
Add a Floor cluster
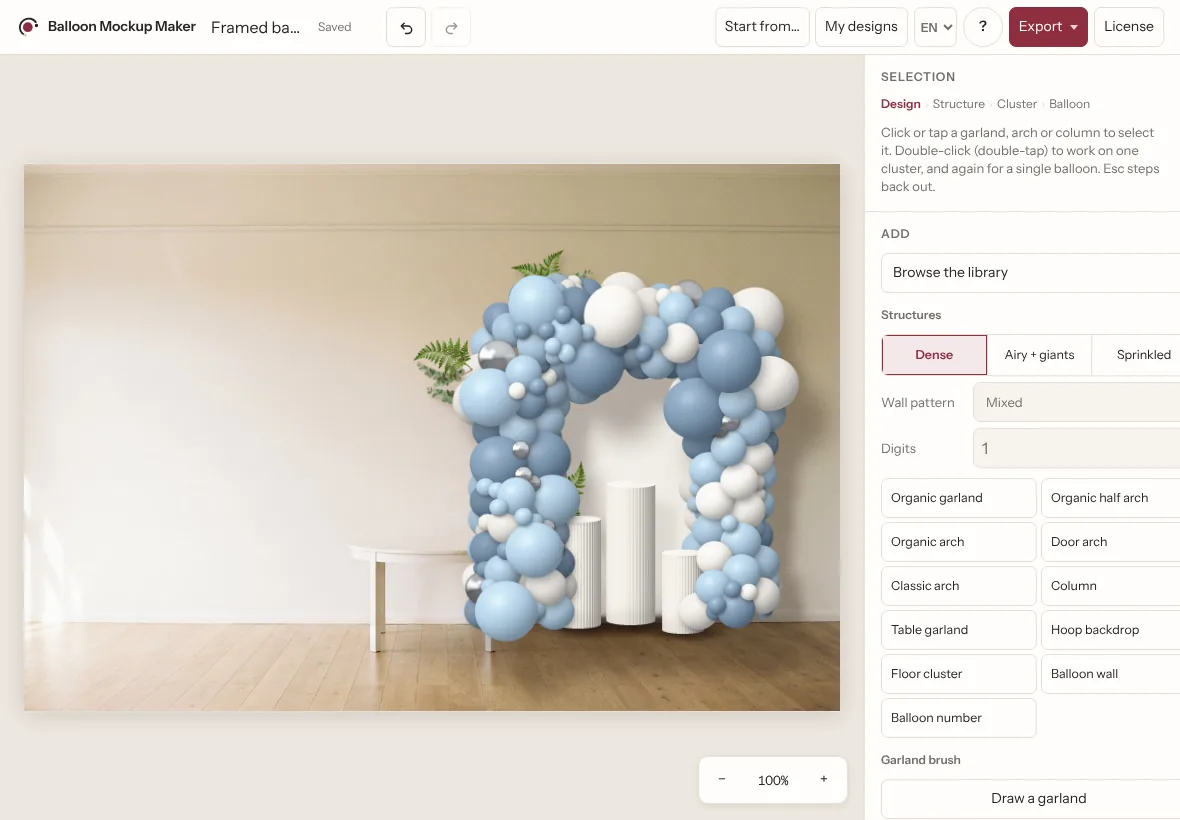coord(959,674)
